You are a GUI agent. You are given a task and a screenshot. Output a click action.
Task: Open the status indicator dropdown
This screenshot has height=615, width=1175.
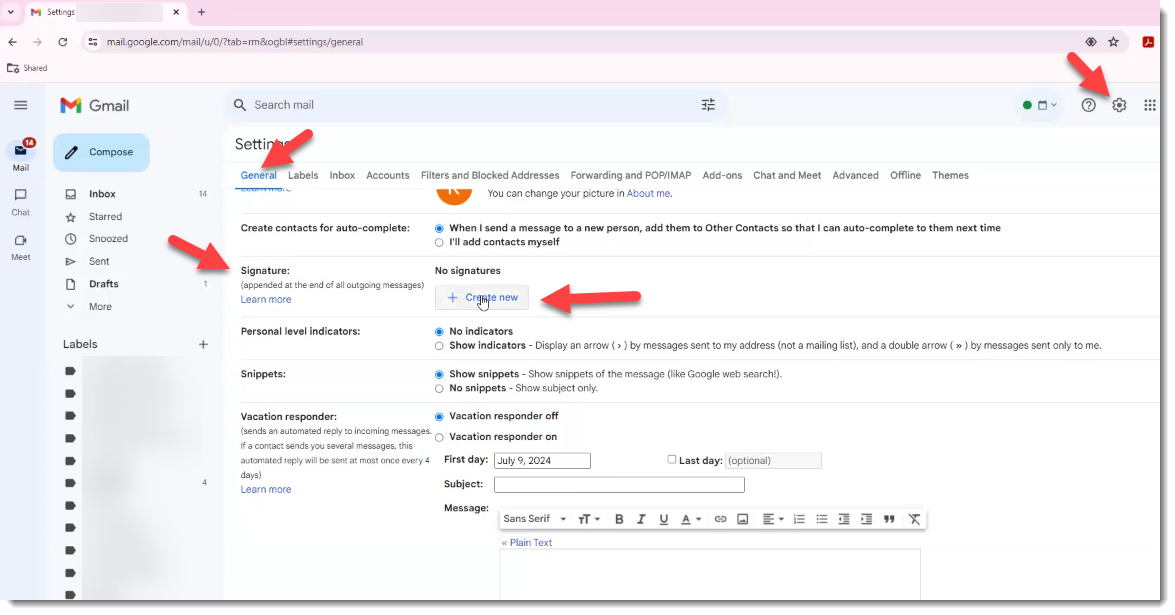(1040, 106)
